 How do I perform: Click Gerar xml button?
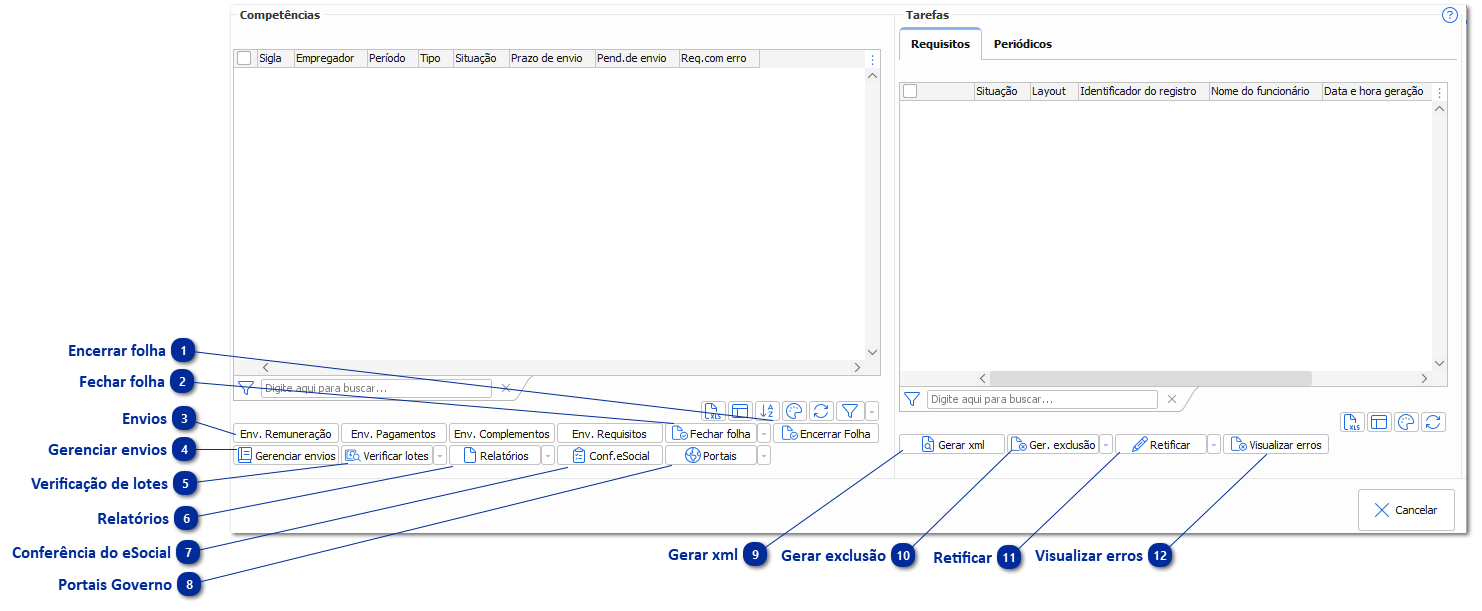pos(952,445)
